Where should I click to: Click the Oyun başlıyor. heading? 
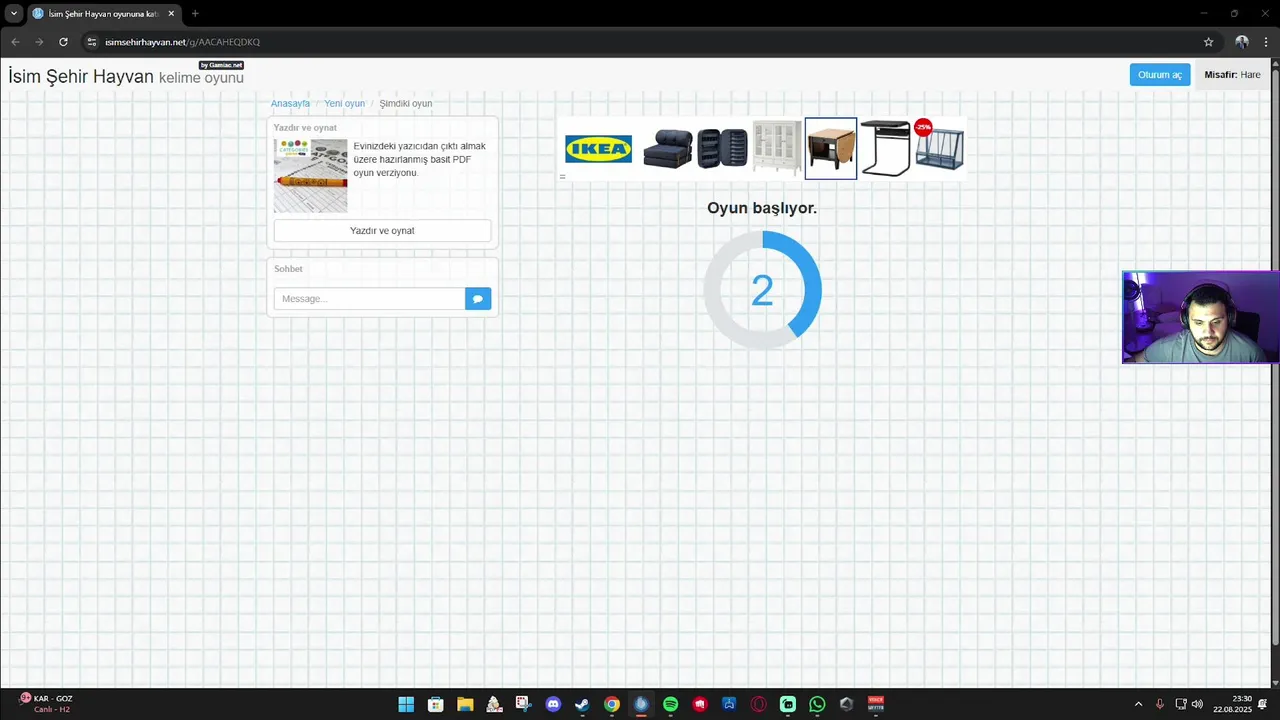point(762,208)
